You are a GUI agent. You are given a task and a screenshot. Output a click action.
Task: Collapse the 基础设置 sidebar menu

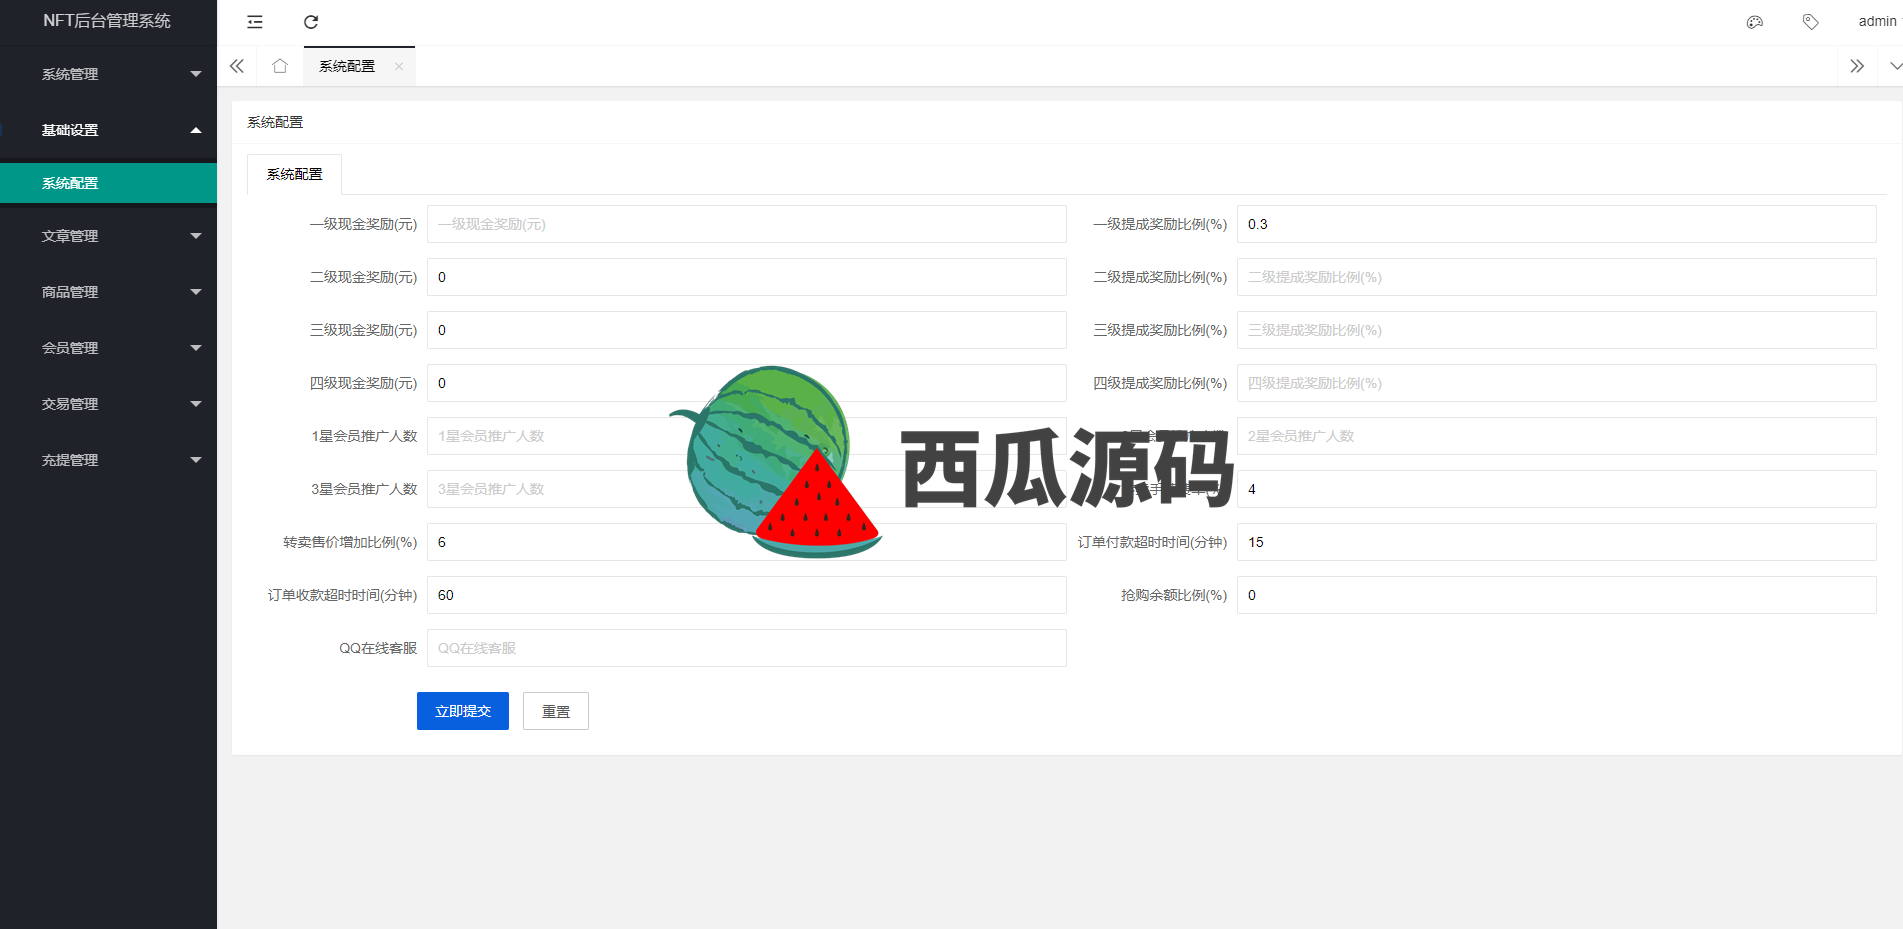pos(108,130)
